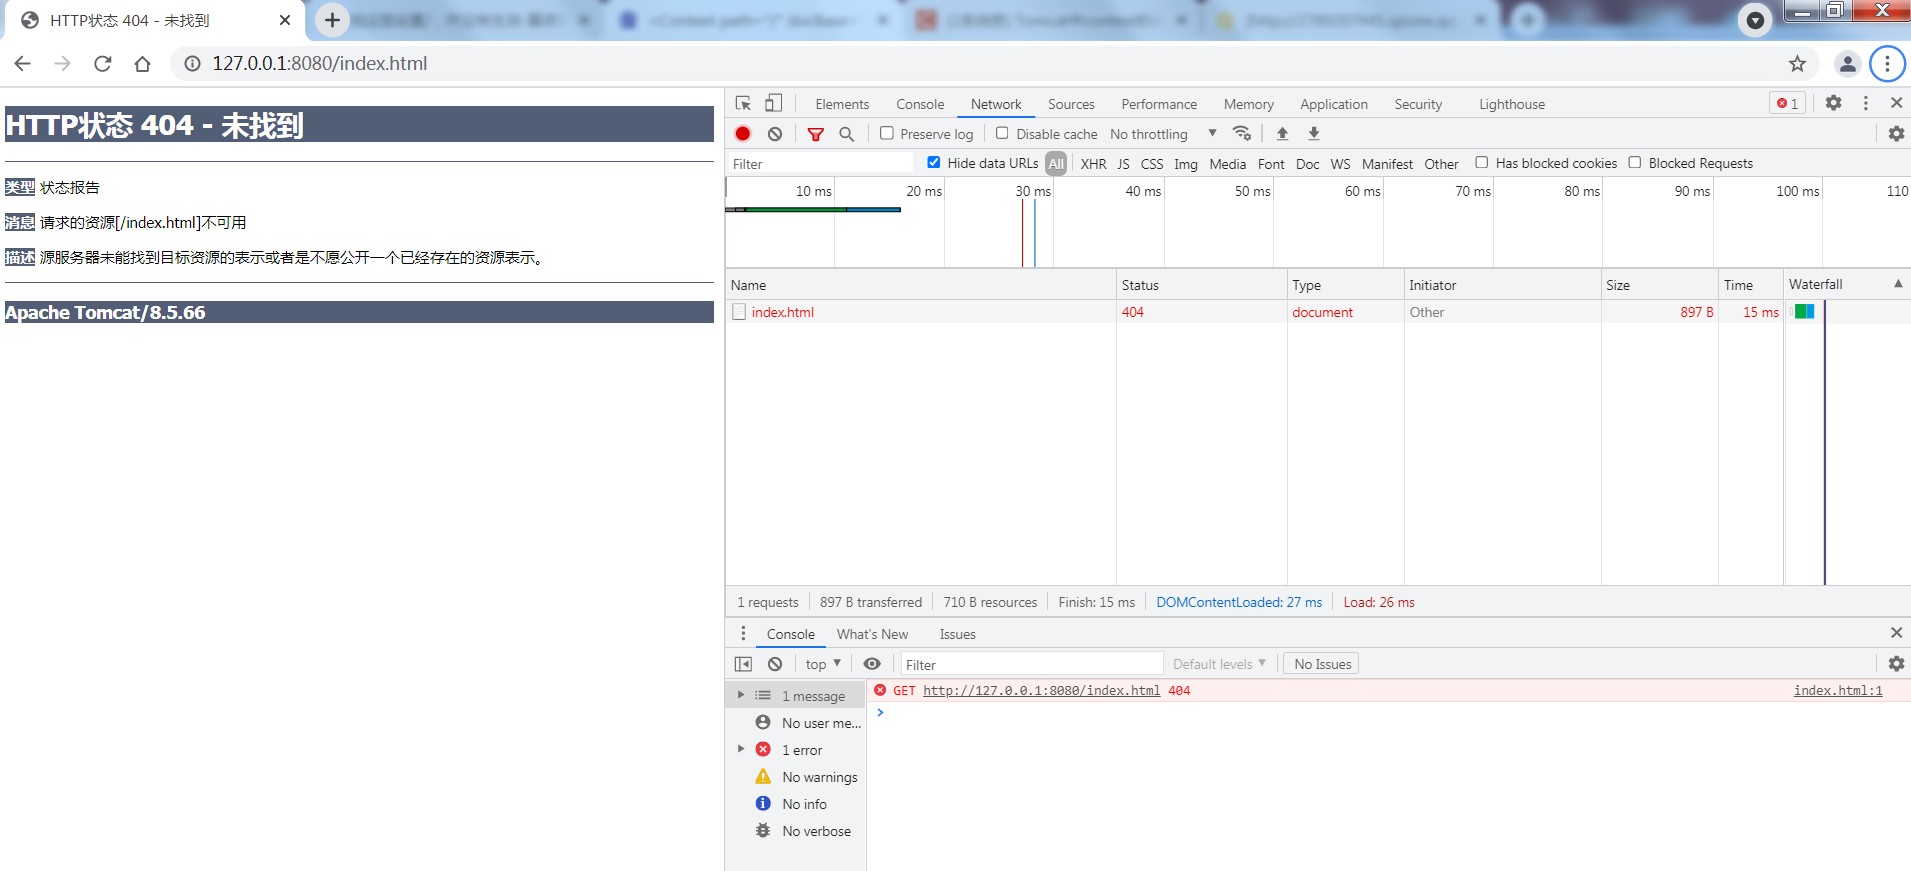The width and height of the screenshot is (1911, 871).
Task: Reload the page with refresh icon
Action: [x=102, y=63]
